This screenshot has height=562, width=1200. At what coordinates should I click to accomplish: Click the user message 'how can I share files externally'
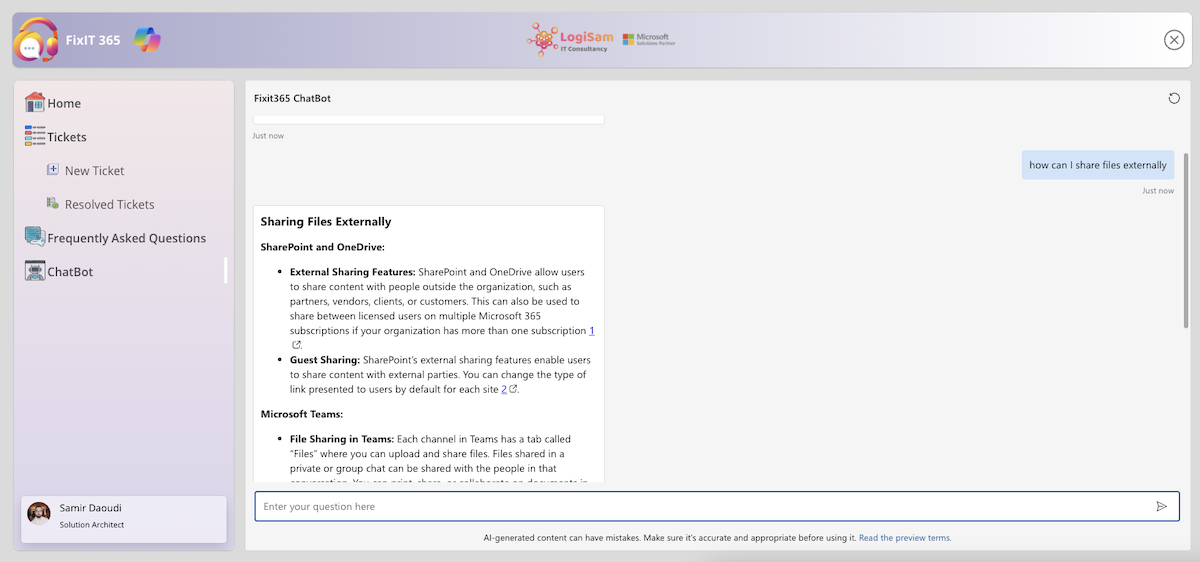[1098, 165]
